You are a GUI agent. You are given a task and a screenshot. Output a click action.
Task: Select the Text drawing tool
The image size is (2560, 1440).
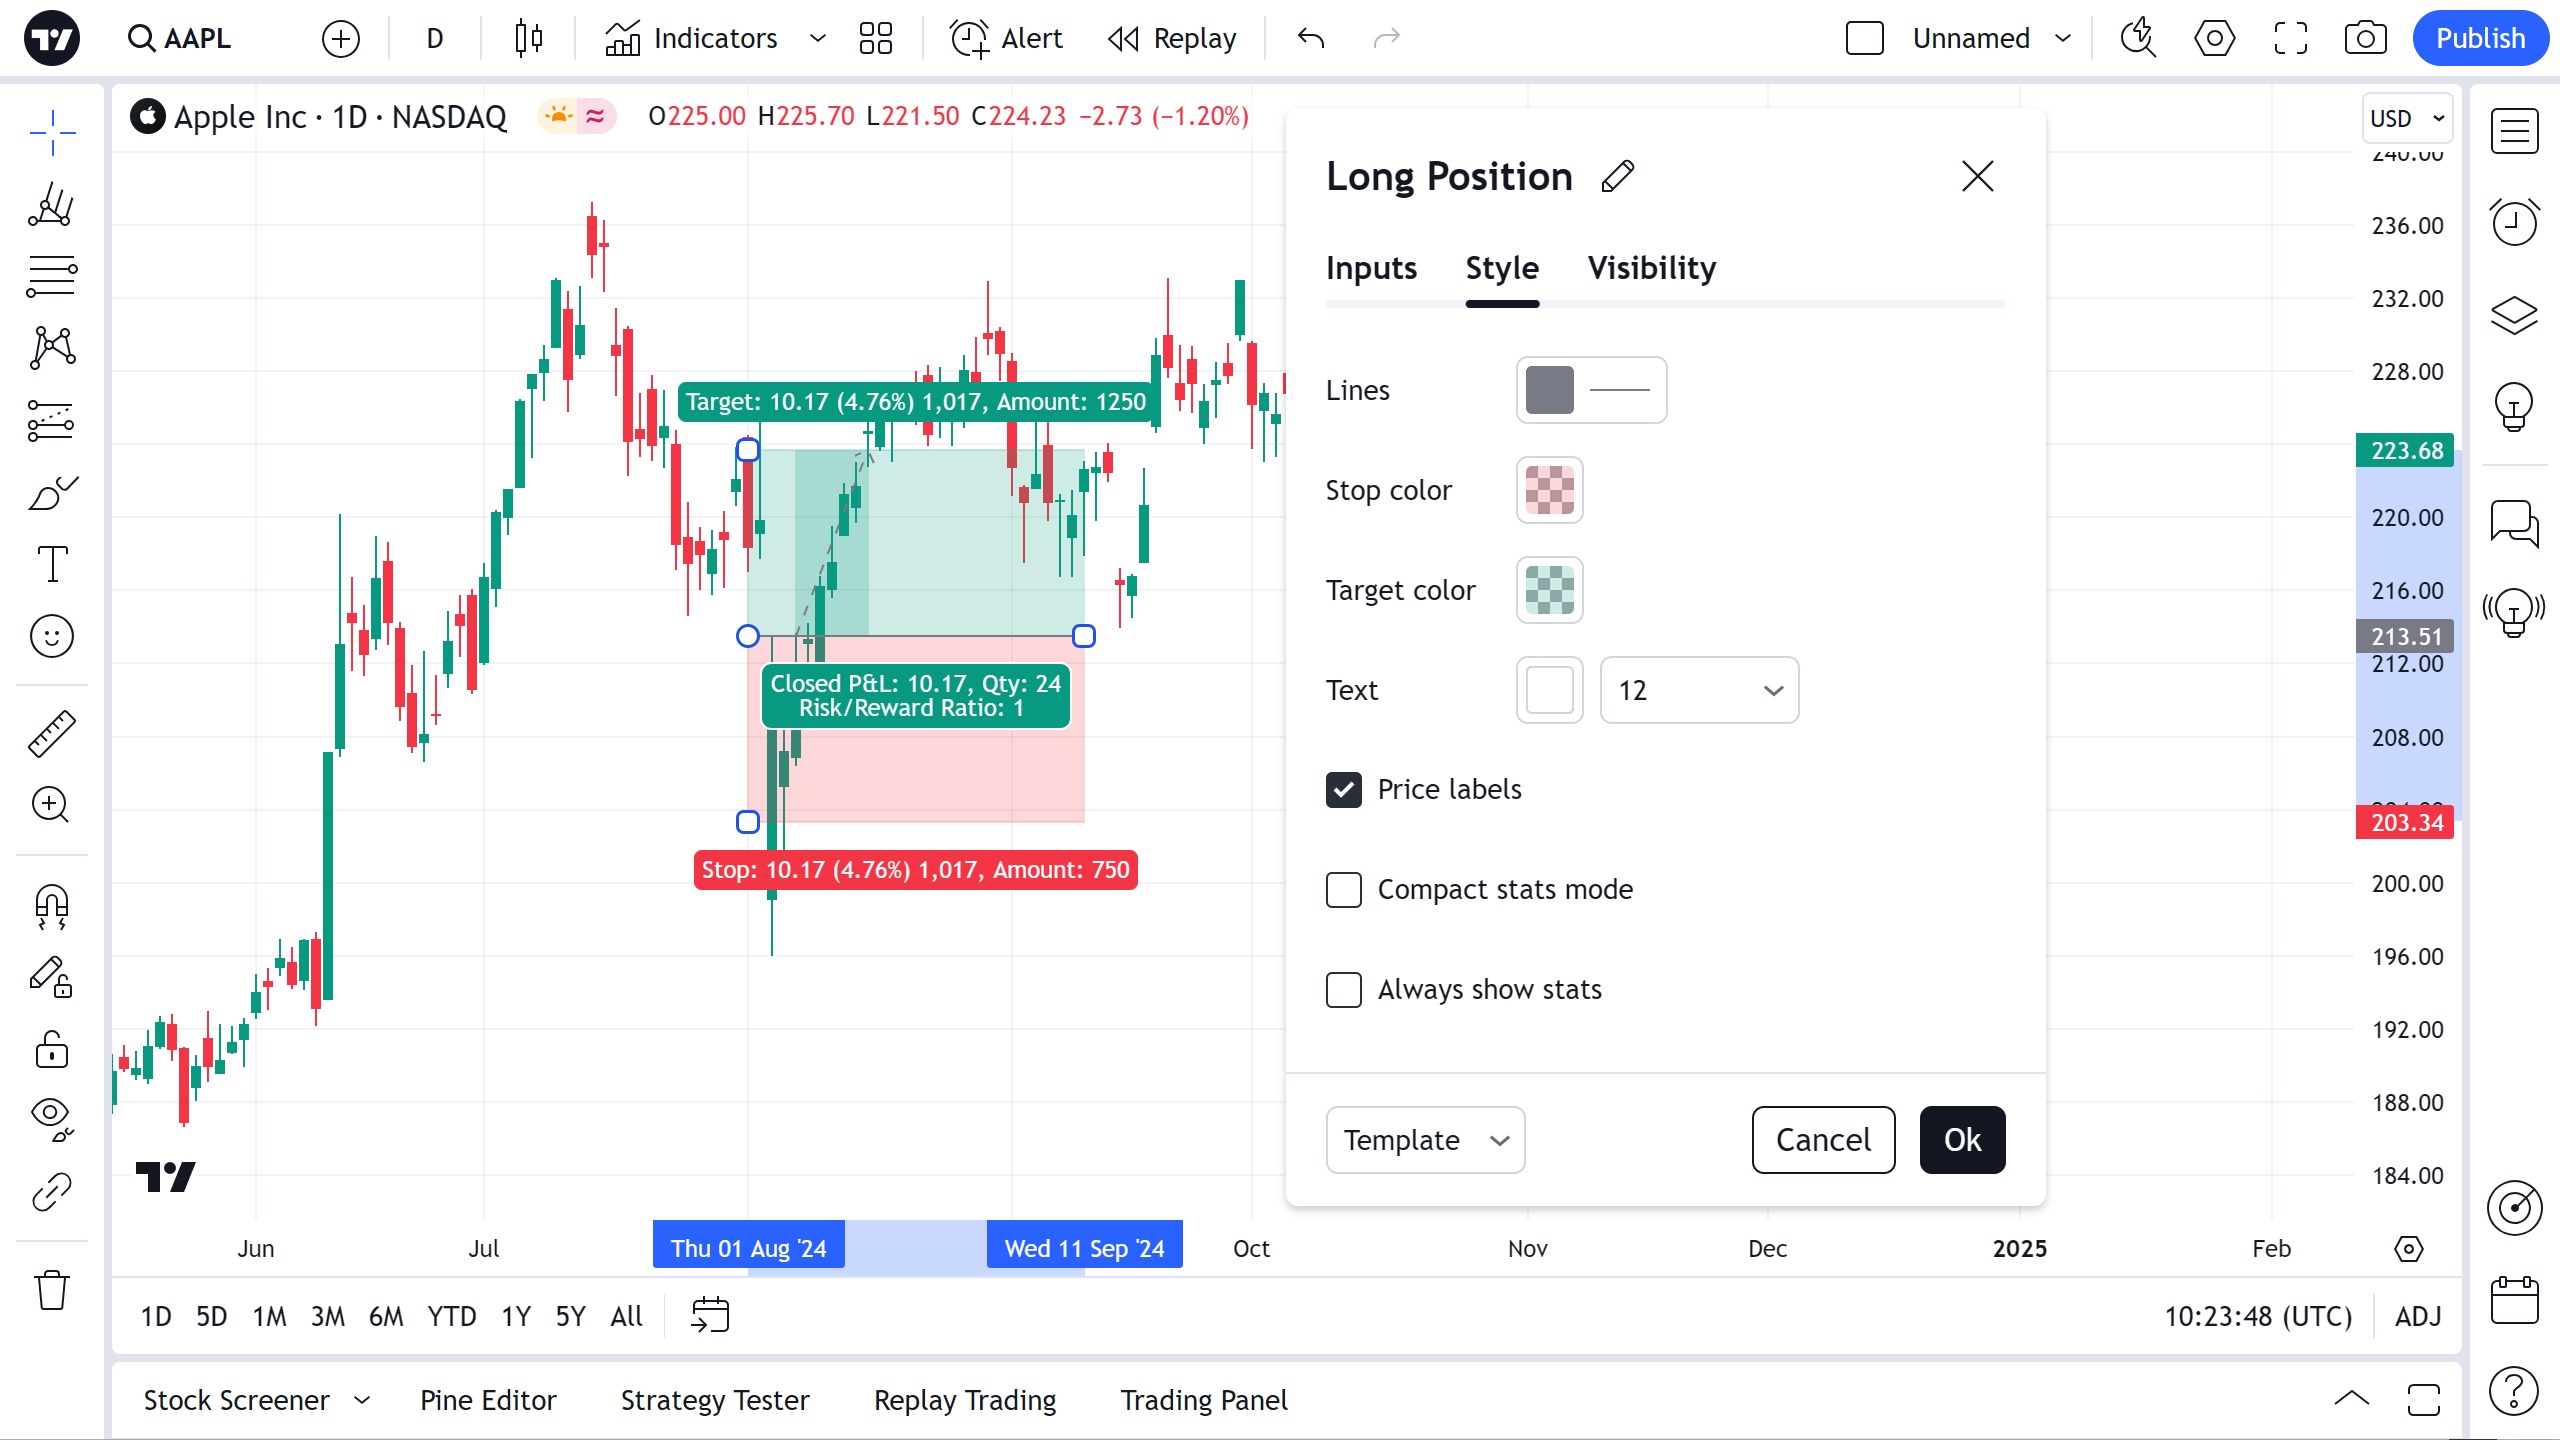pos(52,564)
